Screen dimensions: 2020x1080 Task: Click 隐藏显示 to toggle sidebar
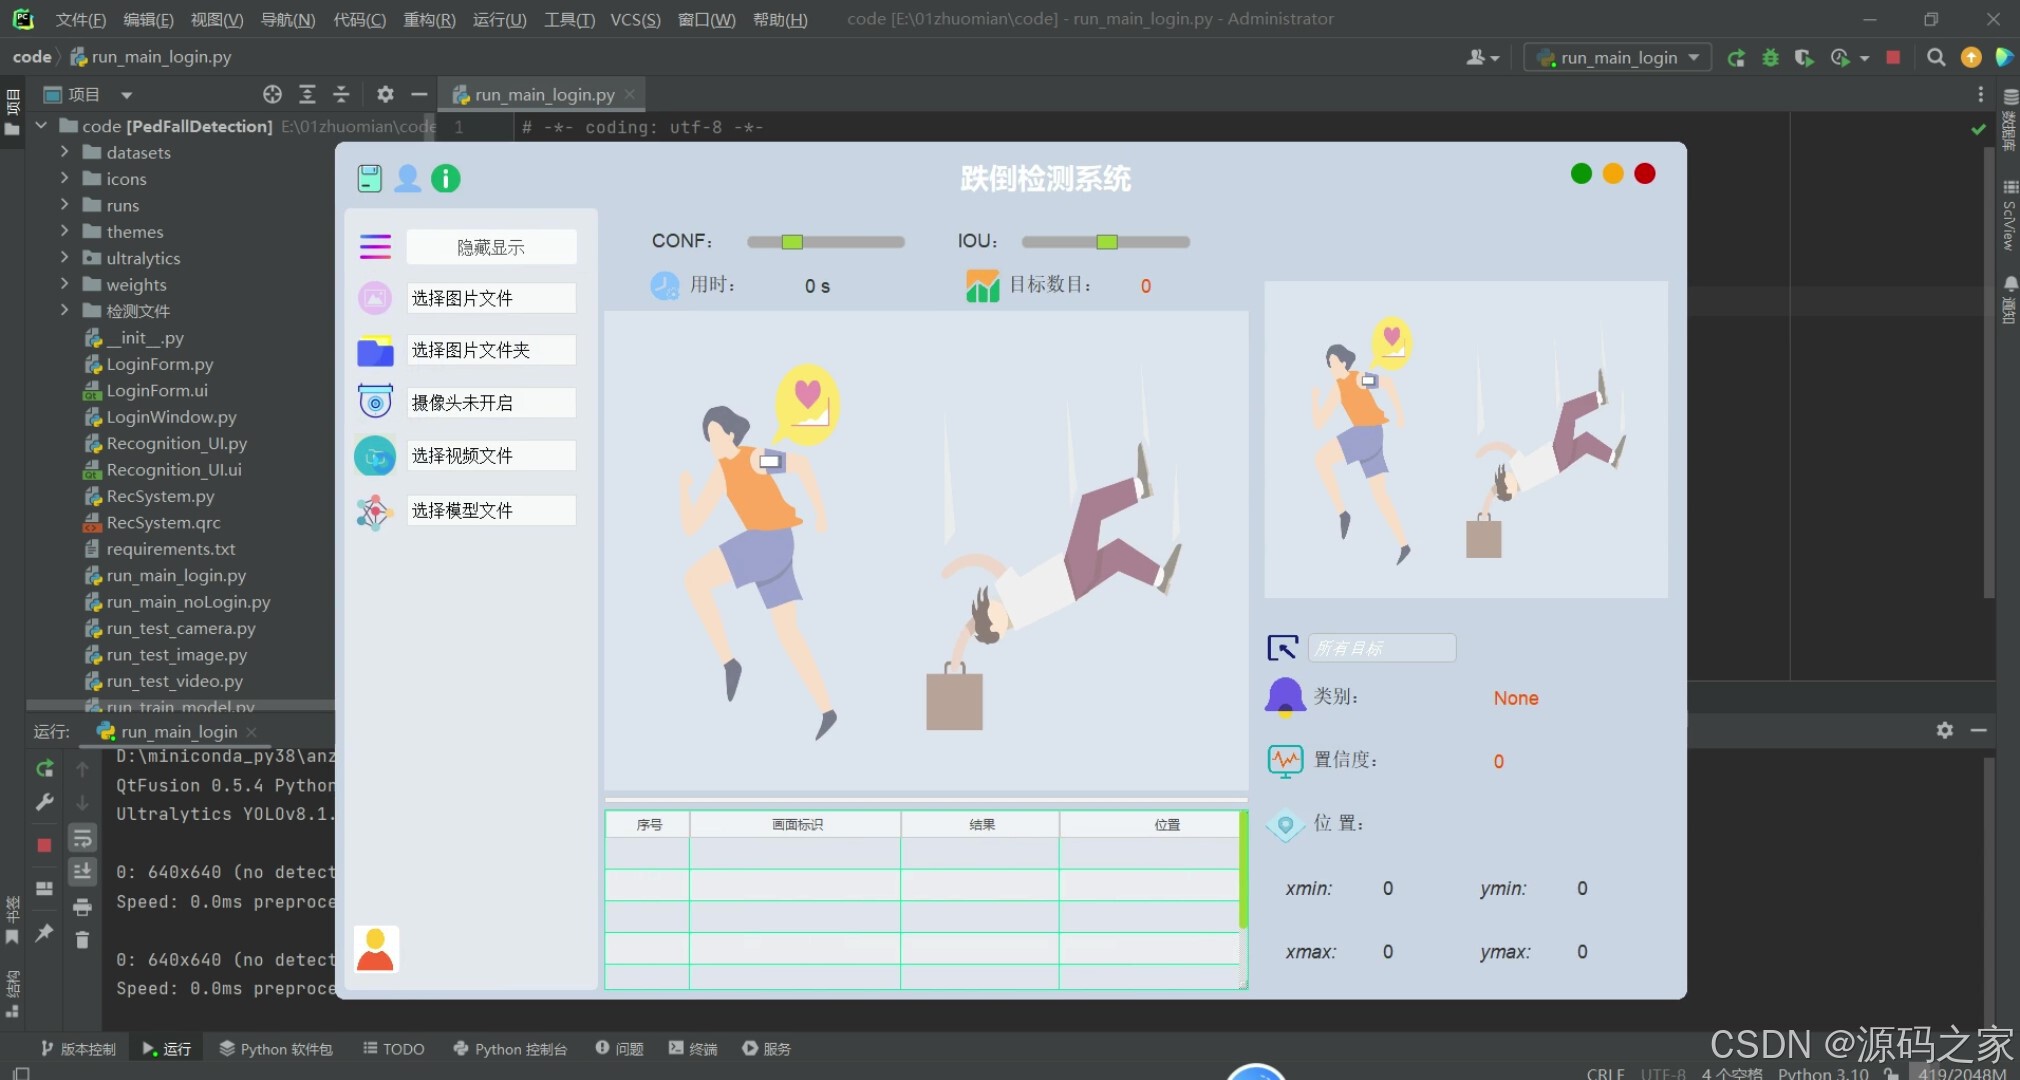coord(490,247)
